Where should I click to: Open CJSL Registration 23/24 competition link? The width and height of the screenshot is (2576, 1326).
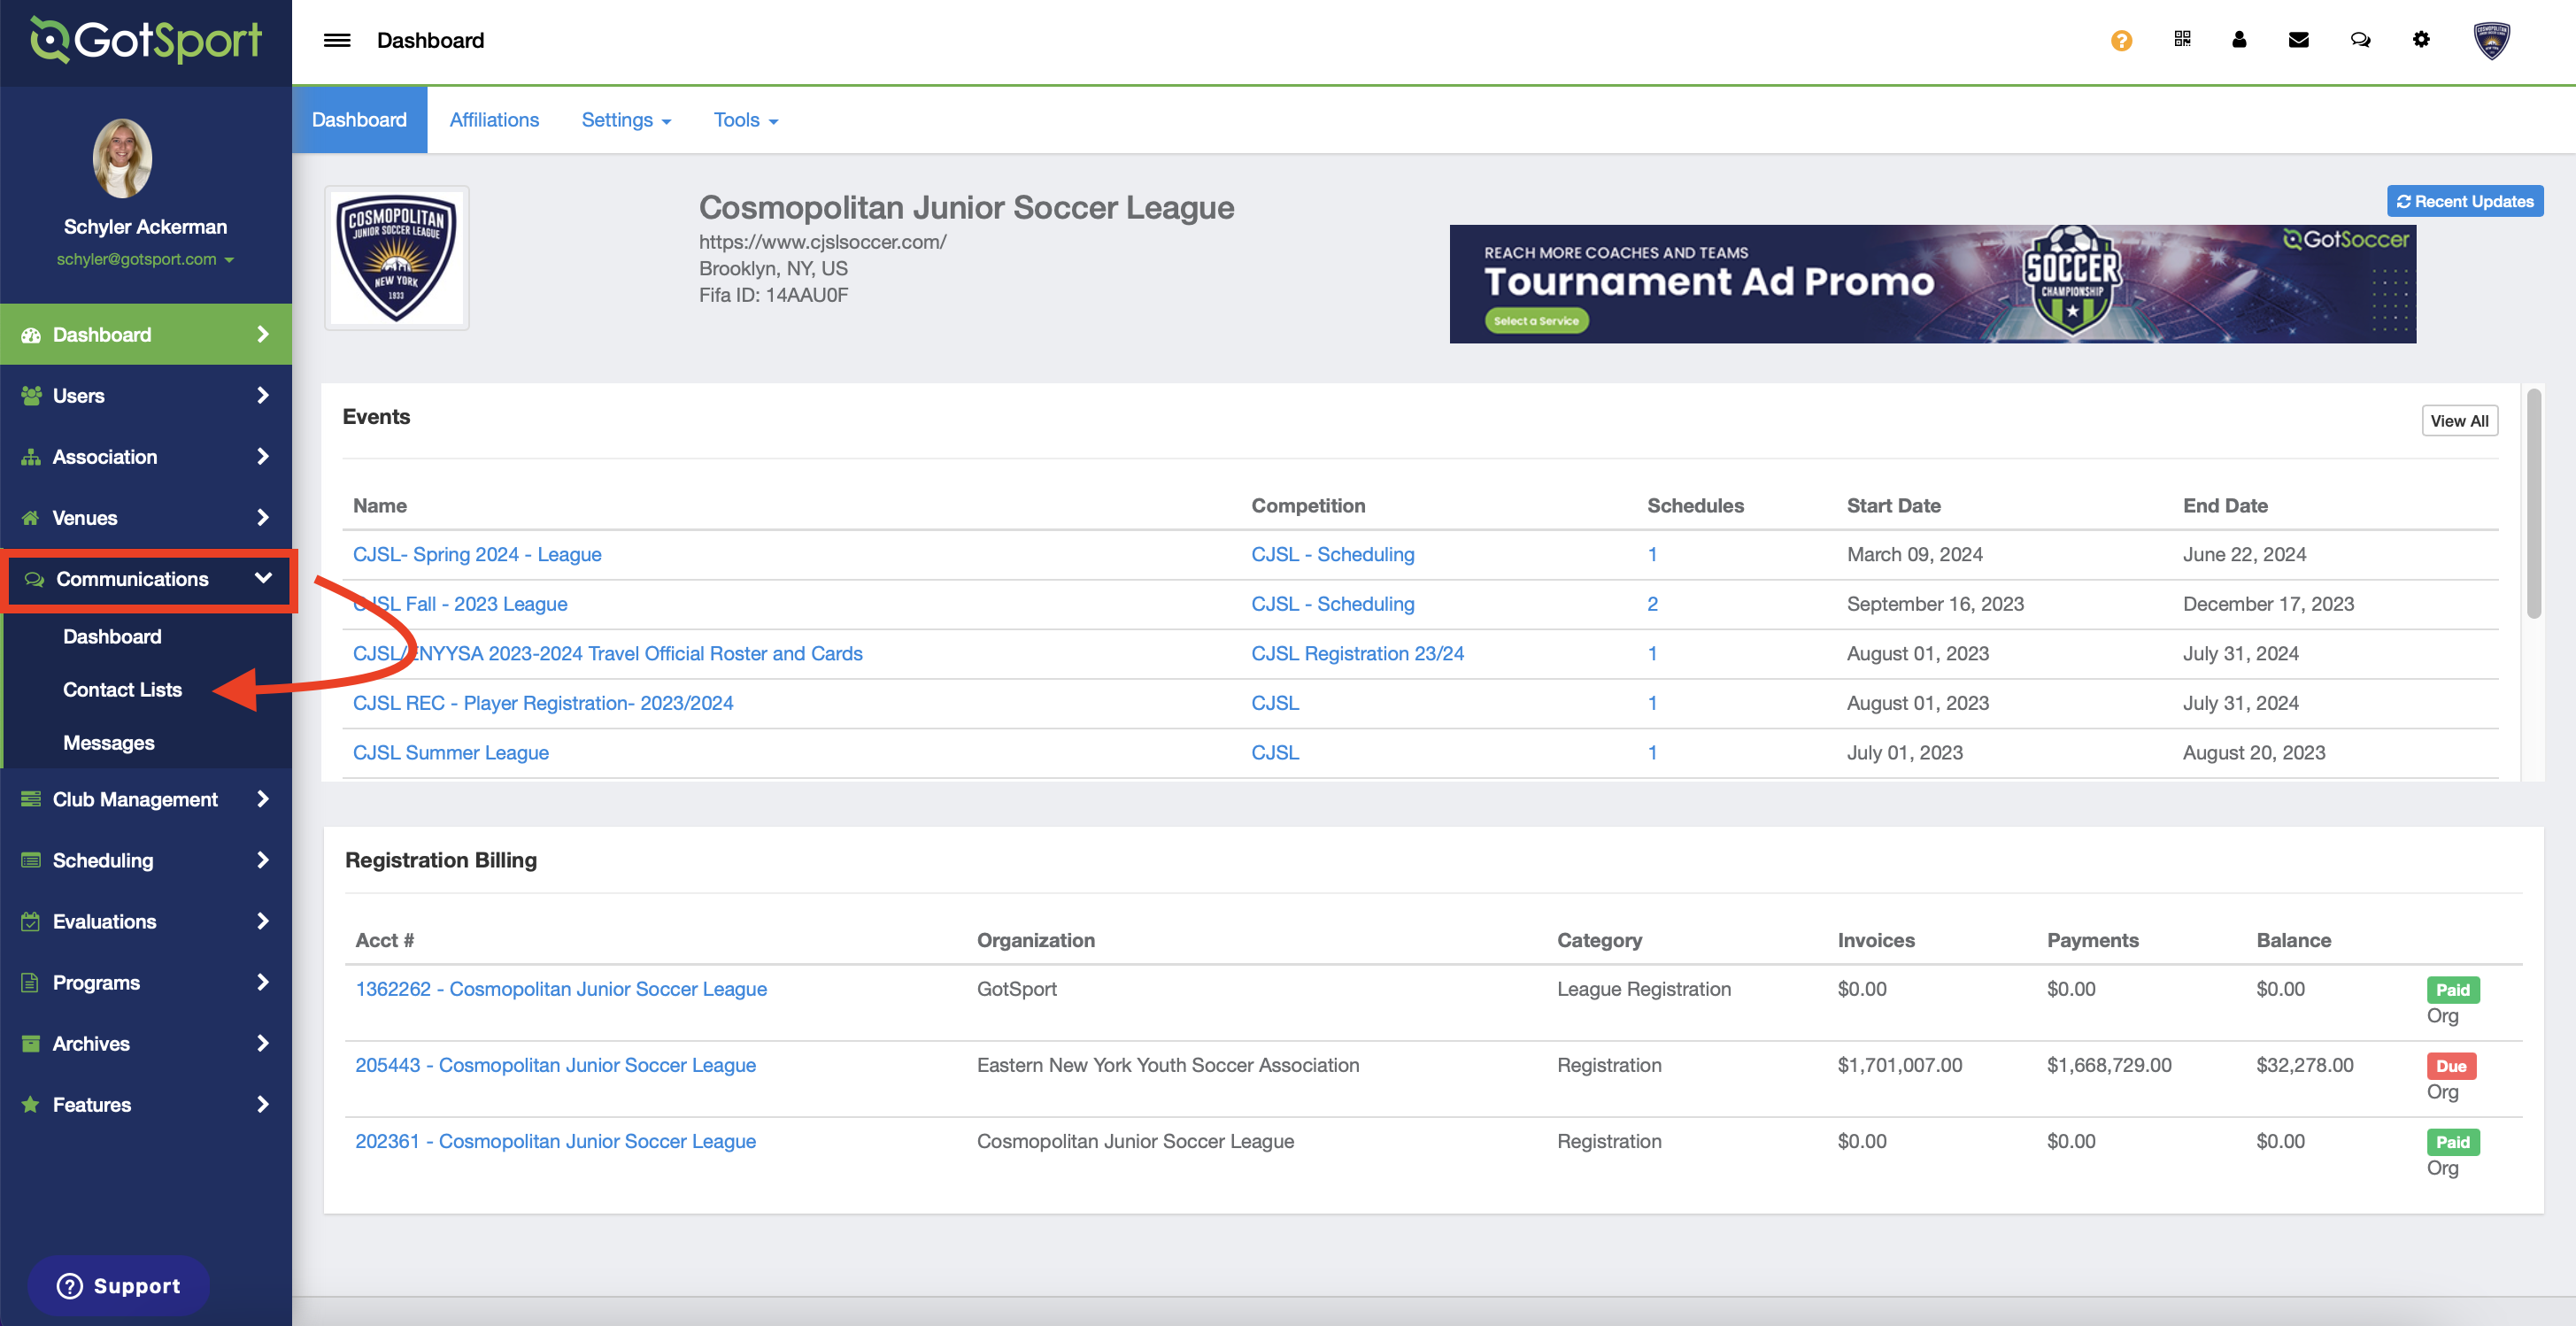[x=1357, y=653]
